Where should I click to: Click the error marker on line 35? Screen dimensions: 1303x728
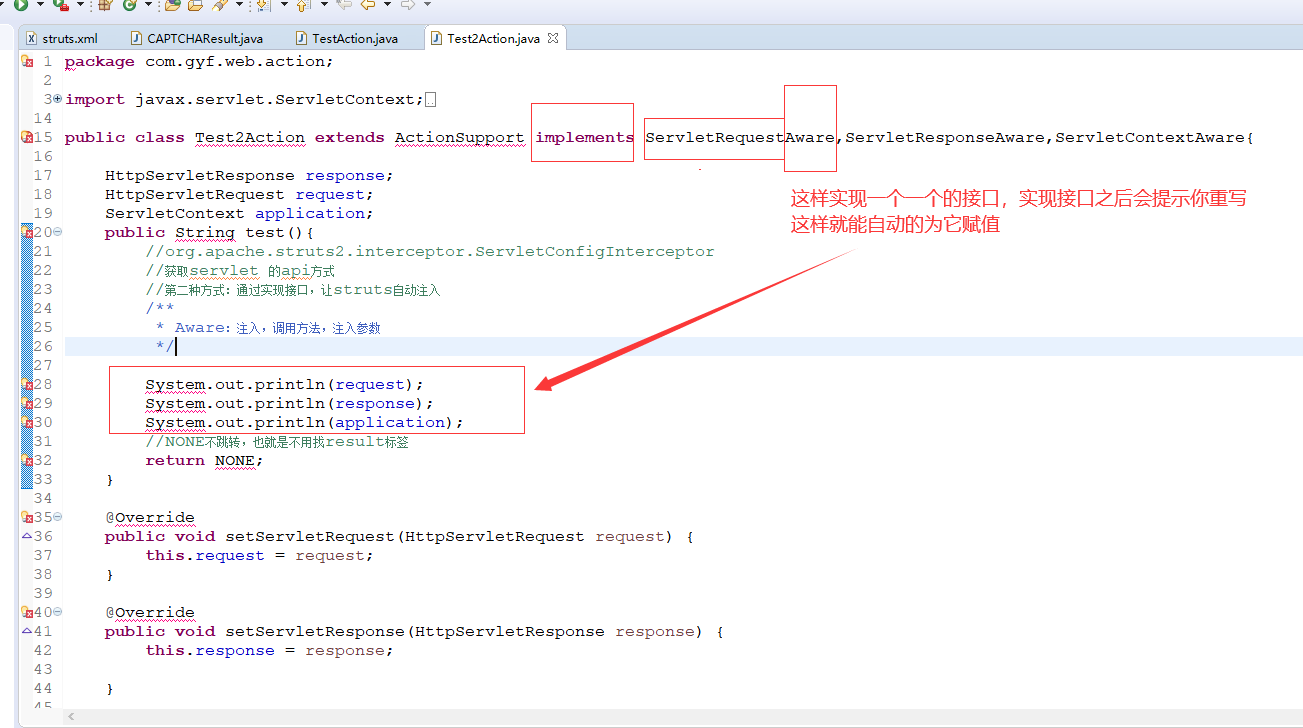point(28,518)
